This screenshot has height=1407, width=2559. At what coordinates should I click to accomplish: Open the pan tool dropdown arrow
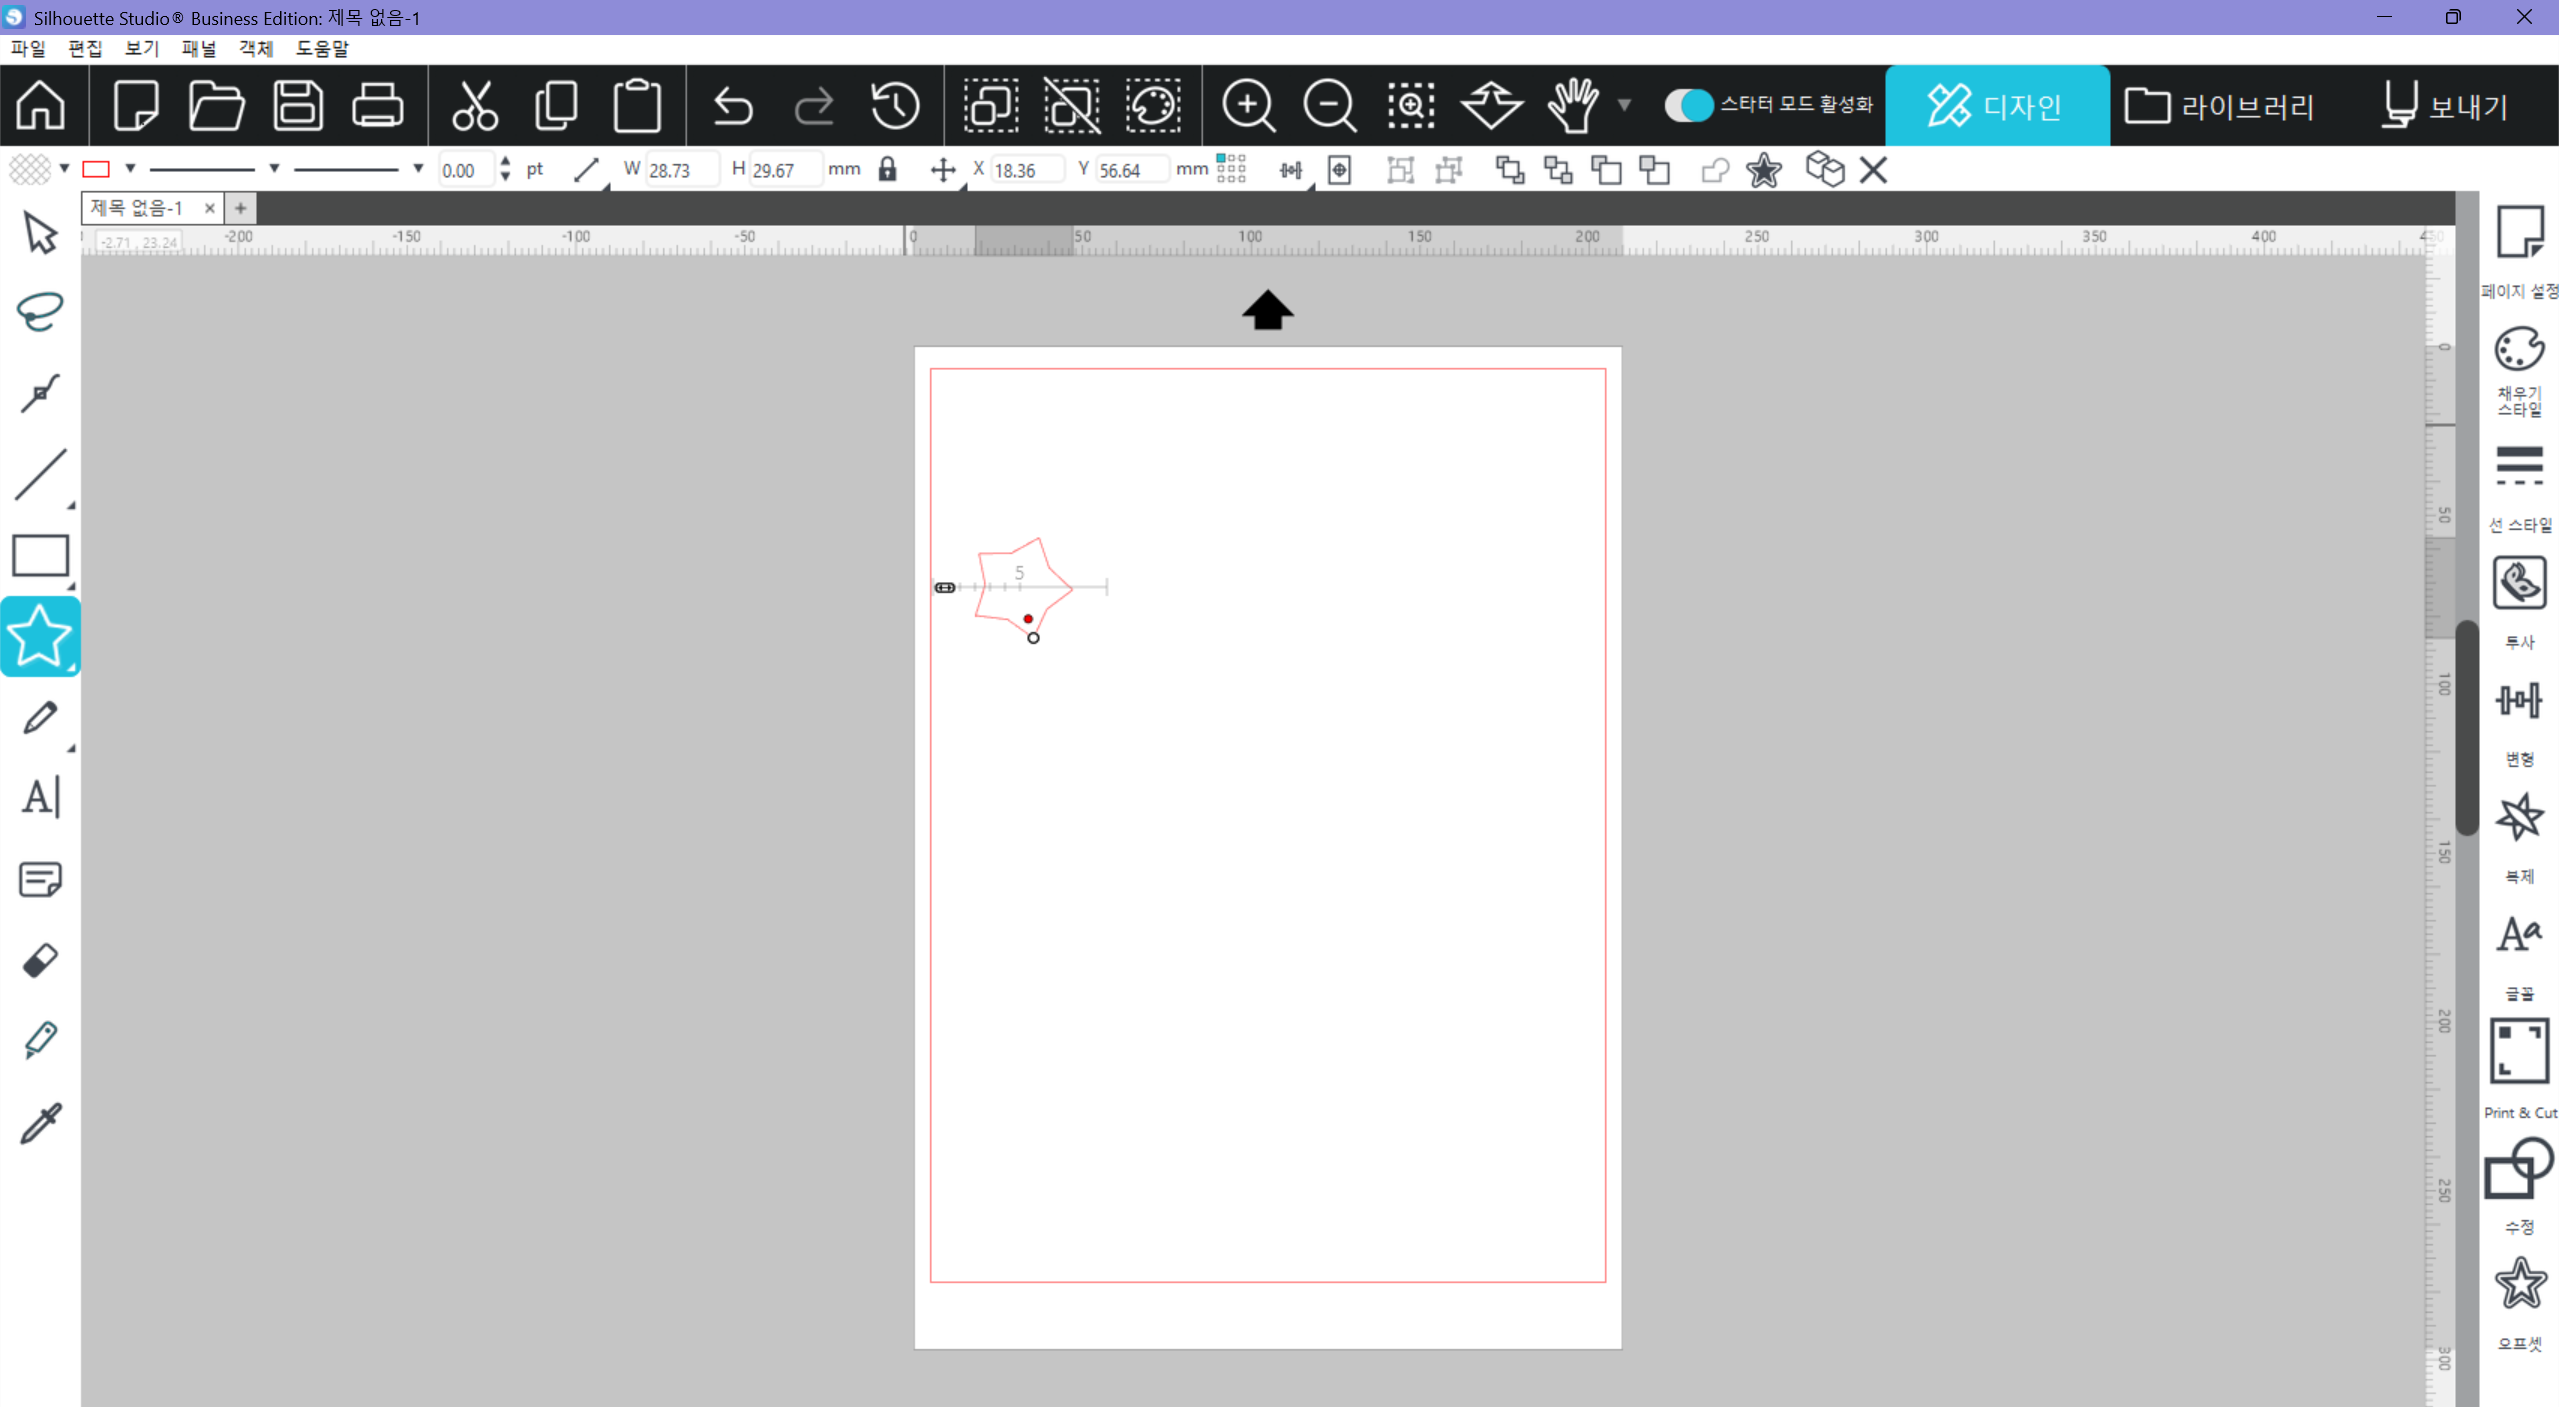coord(1624,105)
